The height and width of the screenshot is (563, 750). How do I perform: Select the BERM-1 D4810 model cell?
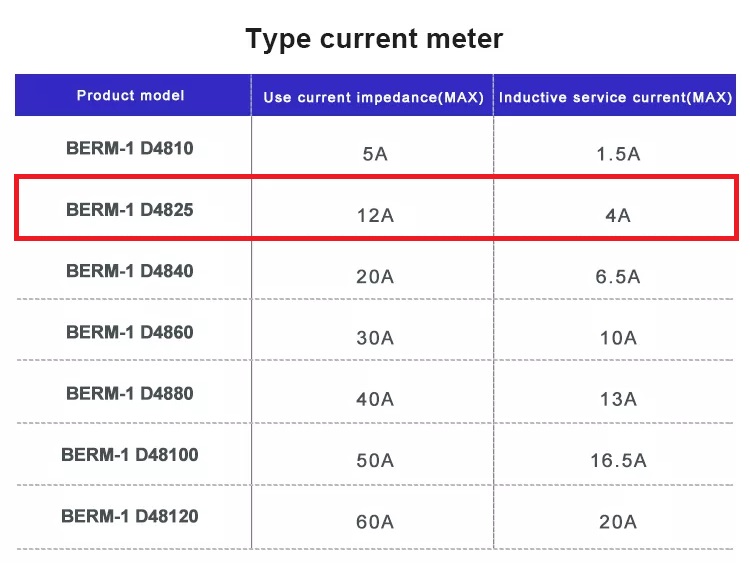pyautogui.click(x=130, y=148)
